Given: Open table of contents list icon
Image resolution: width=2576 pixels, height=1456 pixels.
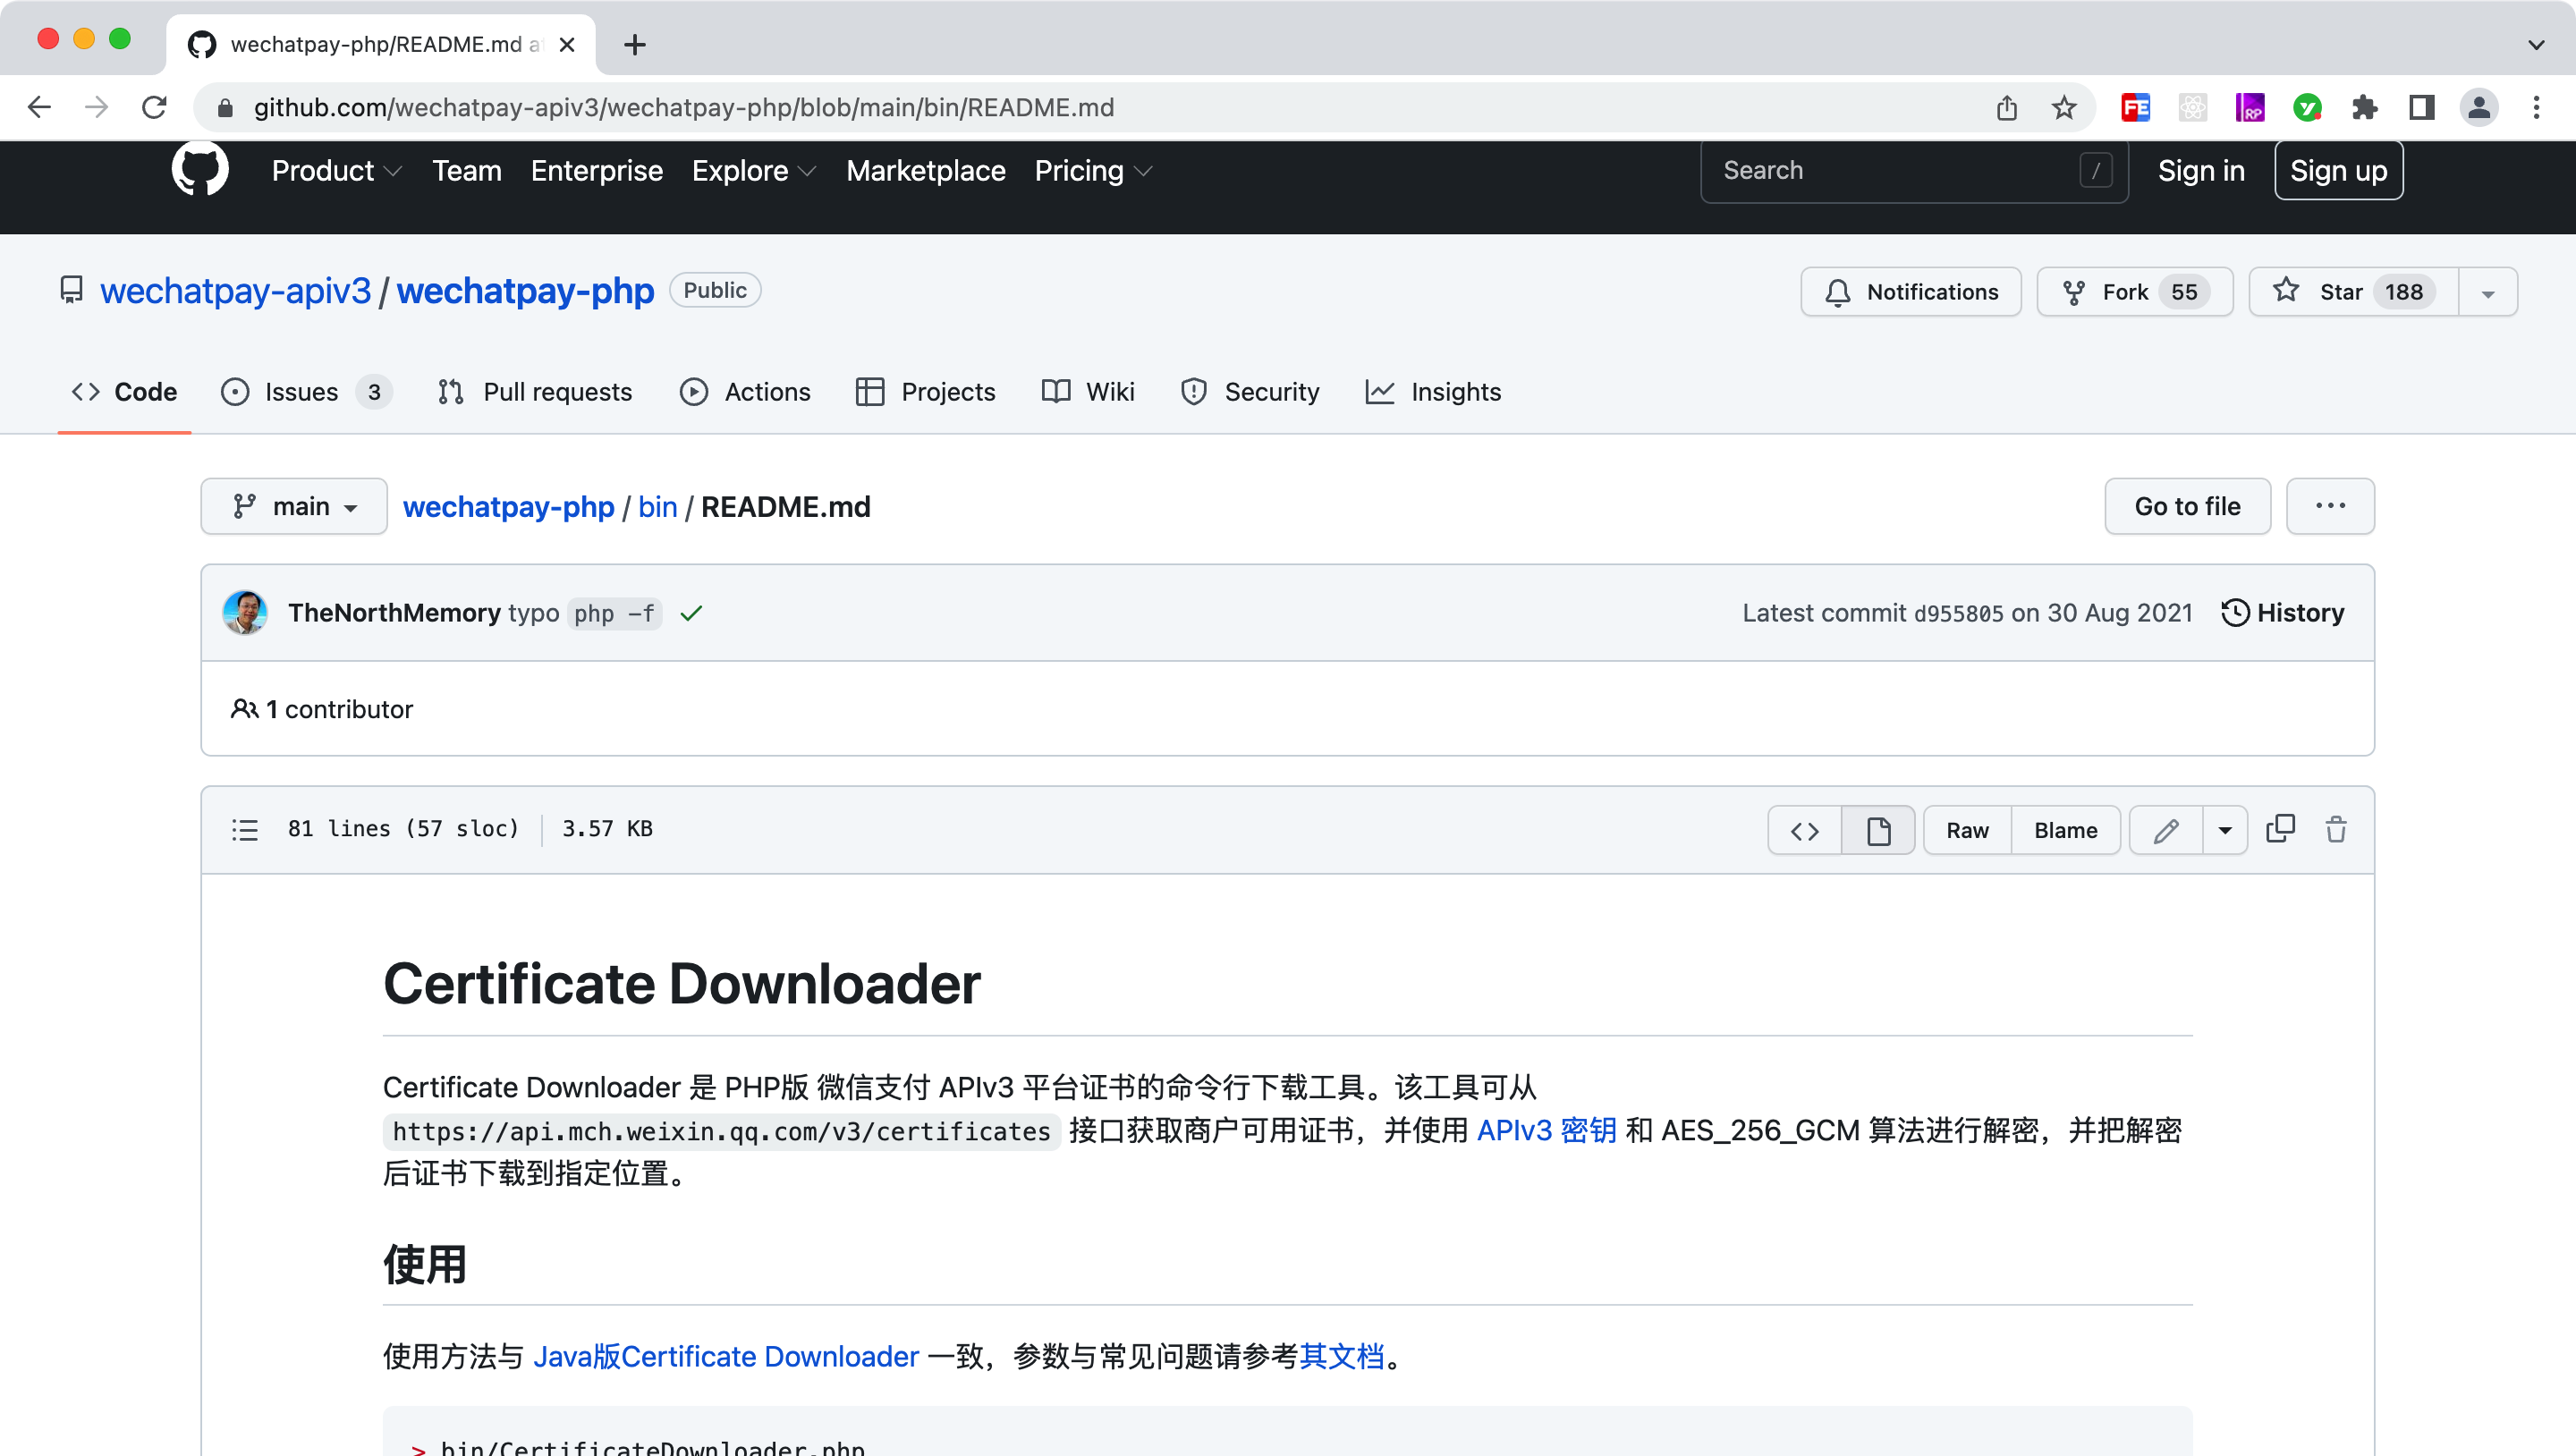Looking at the screenshot, I should coord(245,829).
